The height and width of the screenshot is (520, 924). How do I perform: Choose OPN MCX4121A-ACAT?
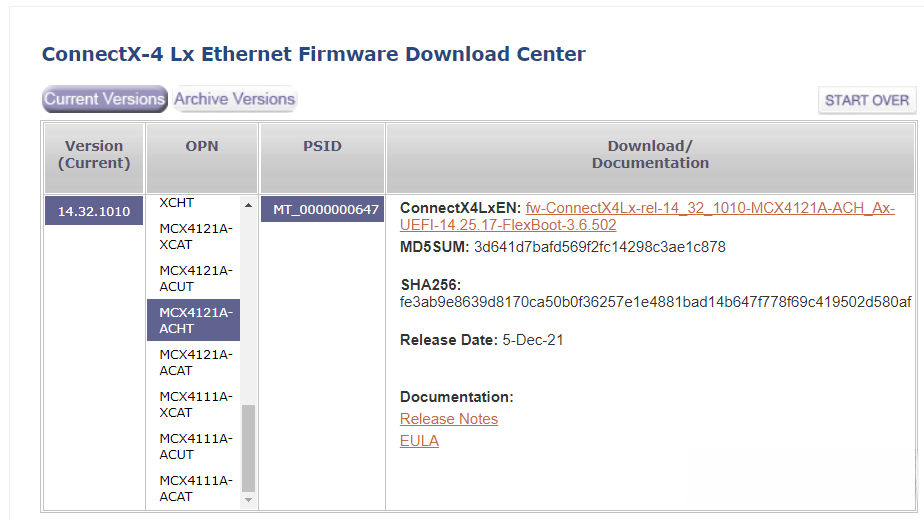193,362
